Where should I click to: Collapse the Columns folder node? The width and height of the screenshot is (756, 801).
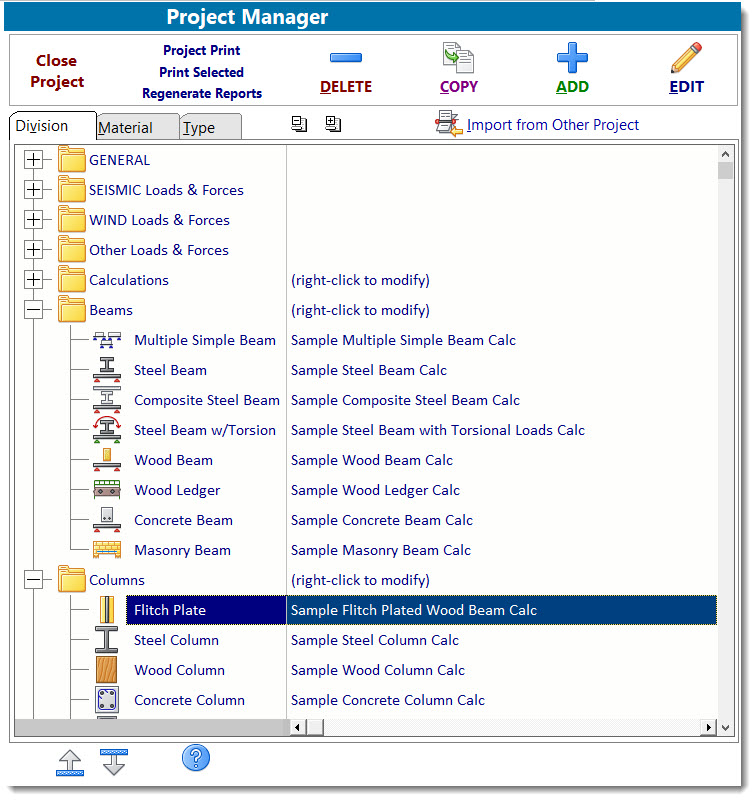pos(34,580)
